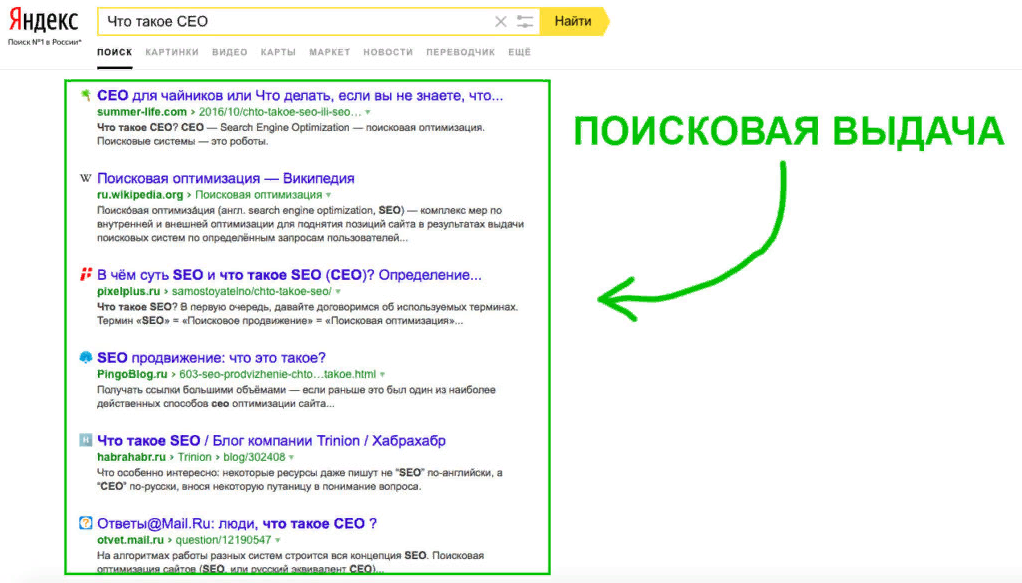Open the SEO продвижение: что это такое? link
The width and height of the screenshot is (1022, 583).
pos(211,357)
